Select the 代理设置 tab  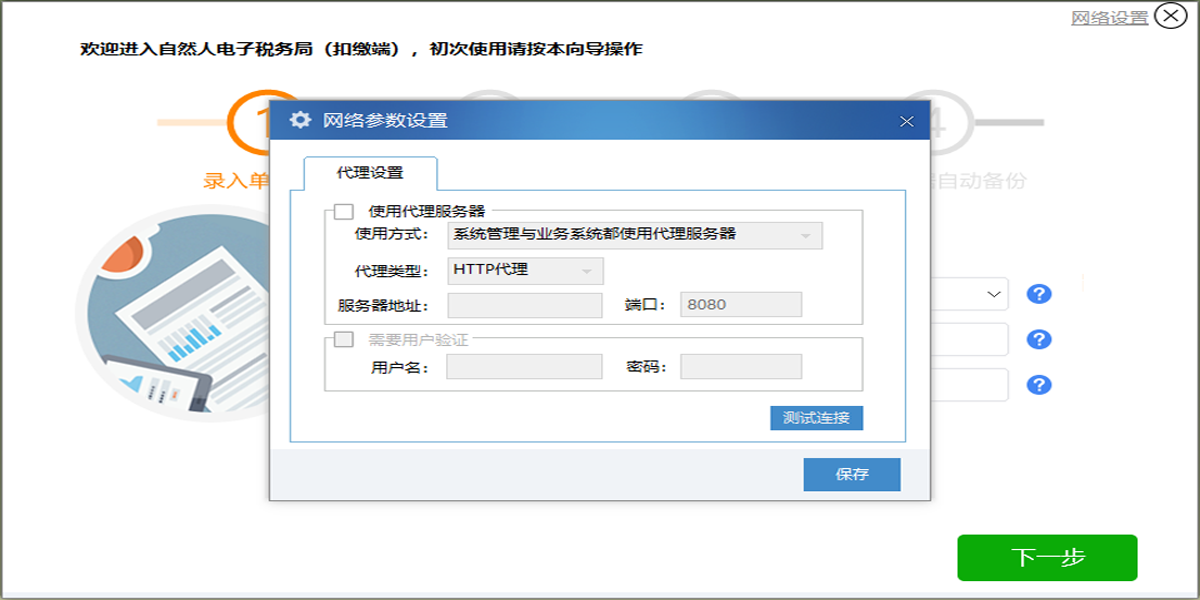coord(370,173)
